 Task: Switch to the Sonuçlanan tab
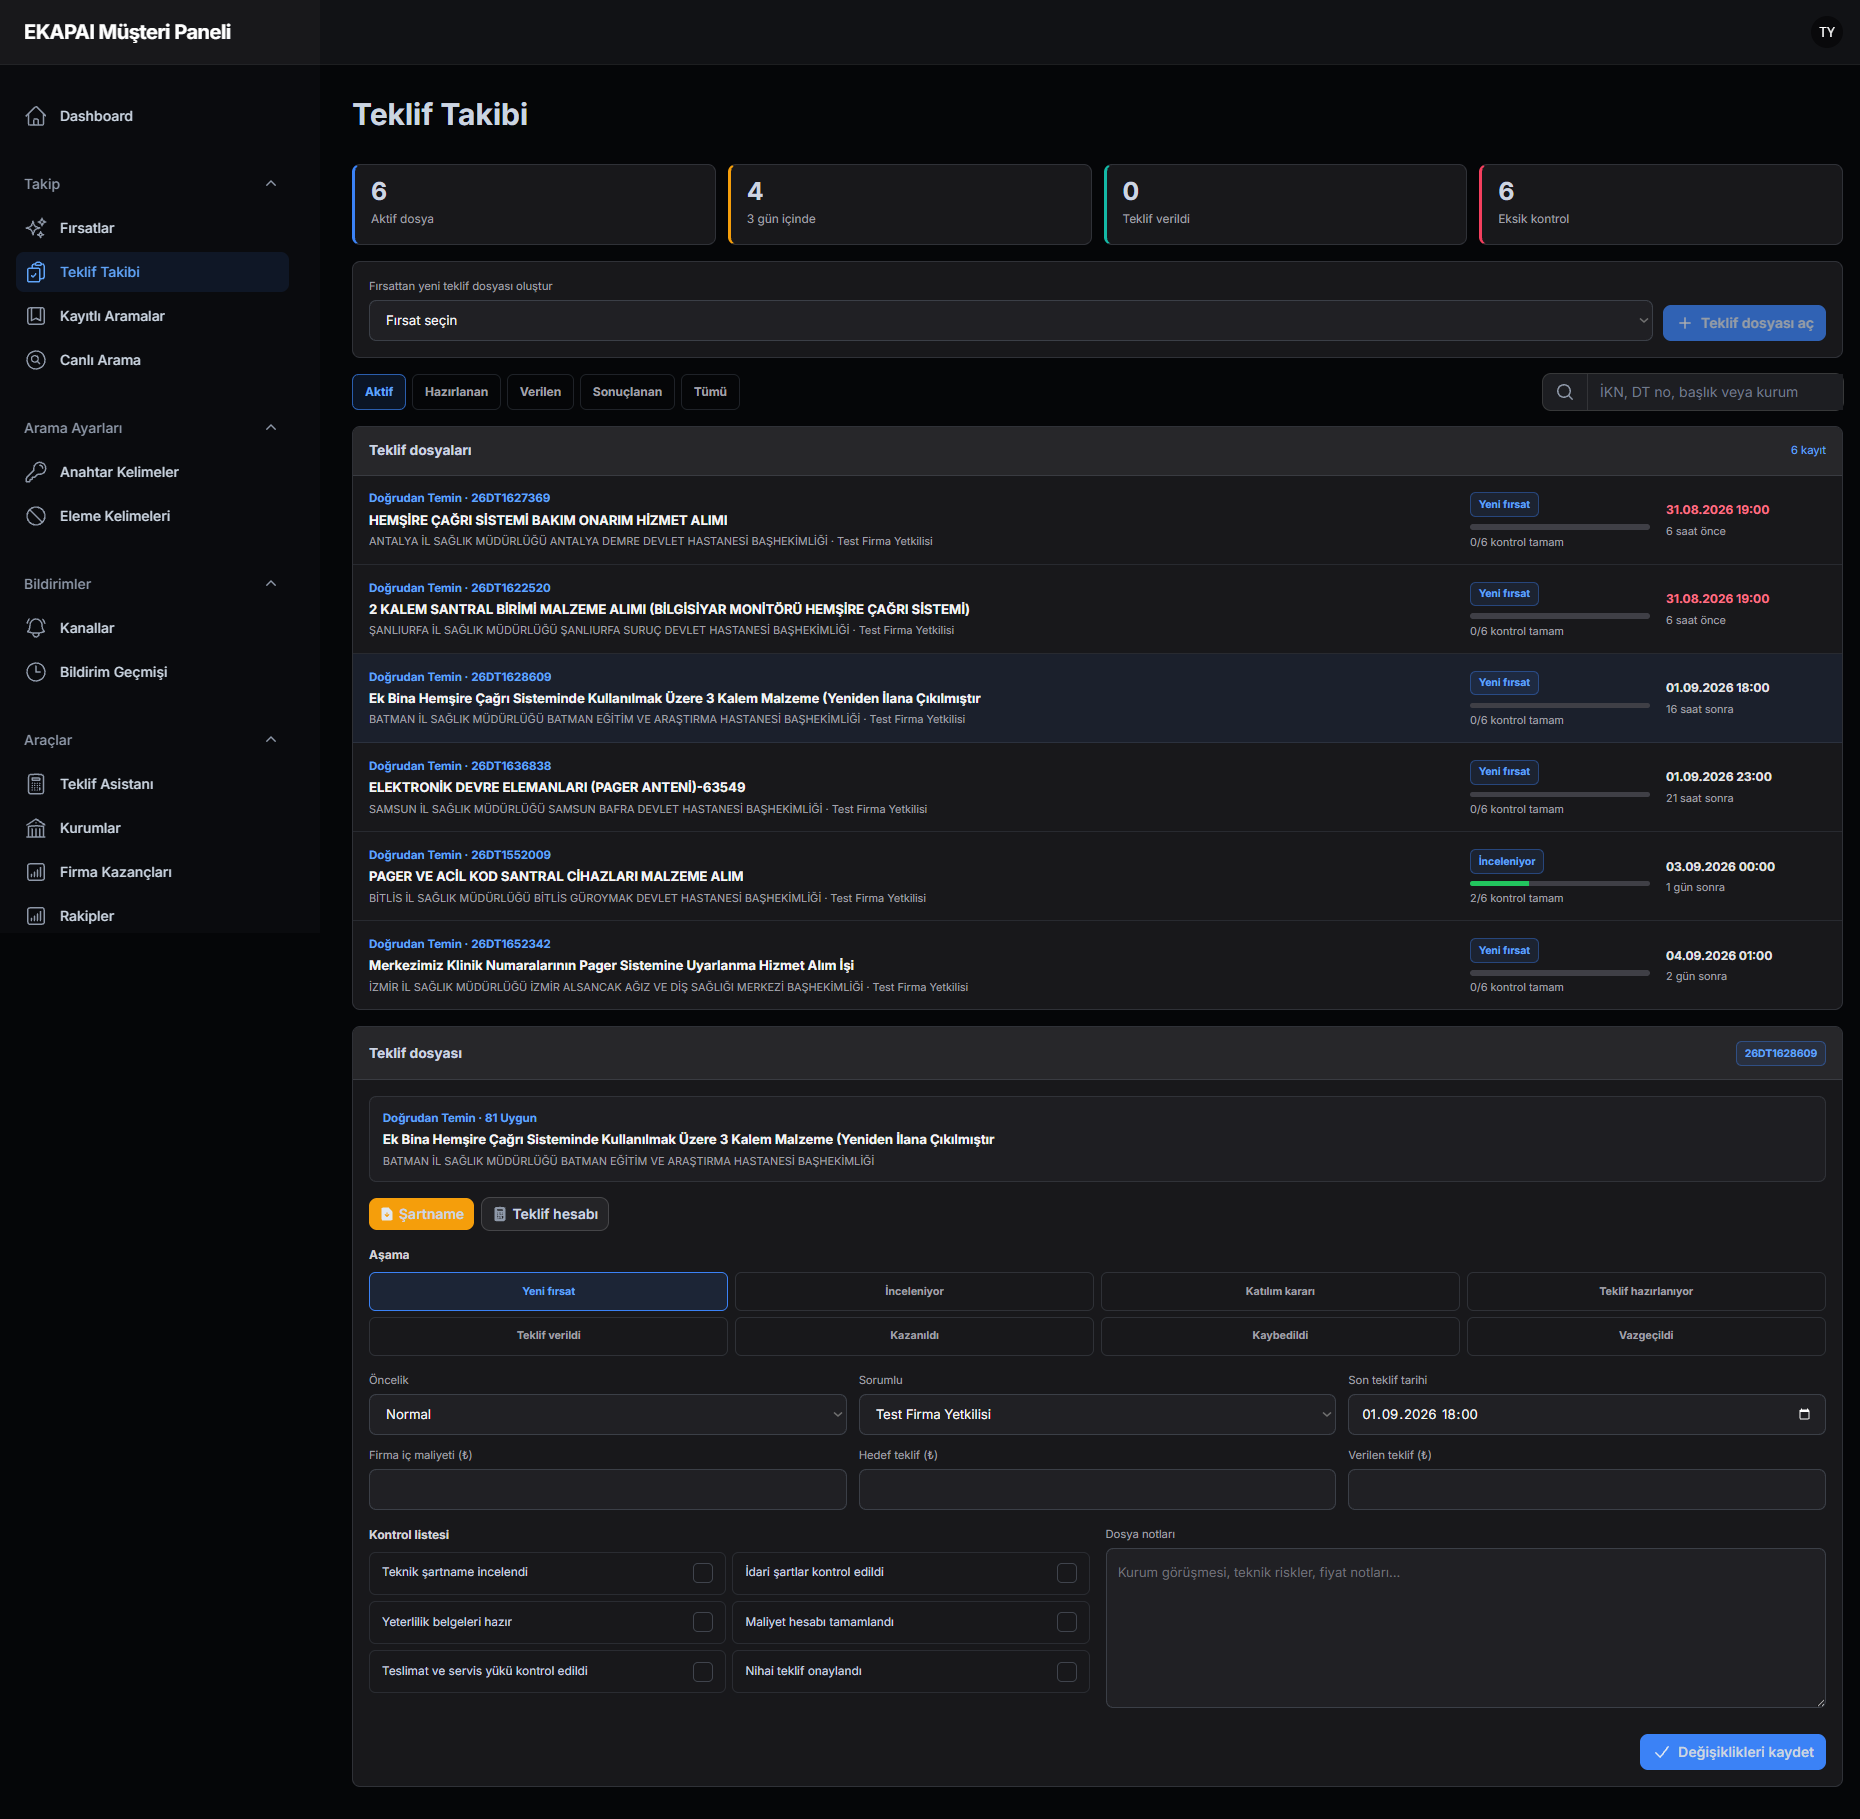click(x=627, y=392)
